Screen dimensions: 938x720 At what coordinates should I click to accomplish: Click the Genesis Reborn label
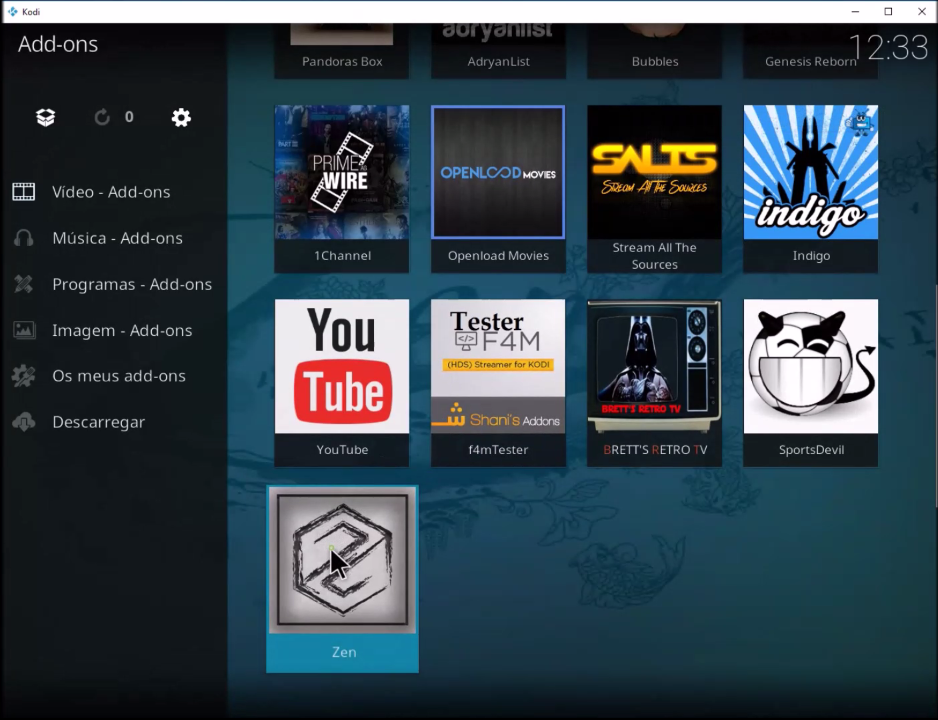coord(811,62)
